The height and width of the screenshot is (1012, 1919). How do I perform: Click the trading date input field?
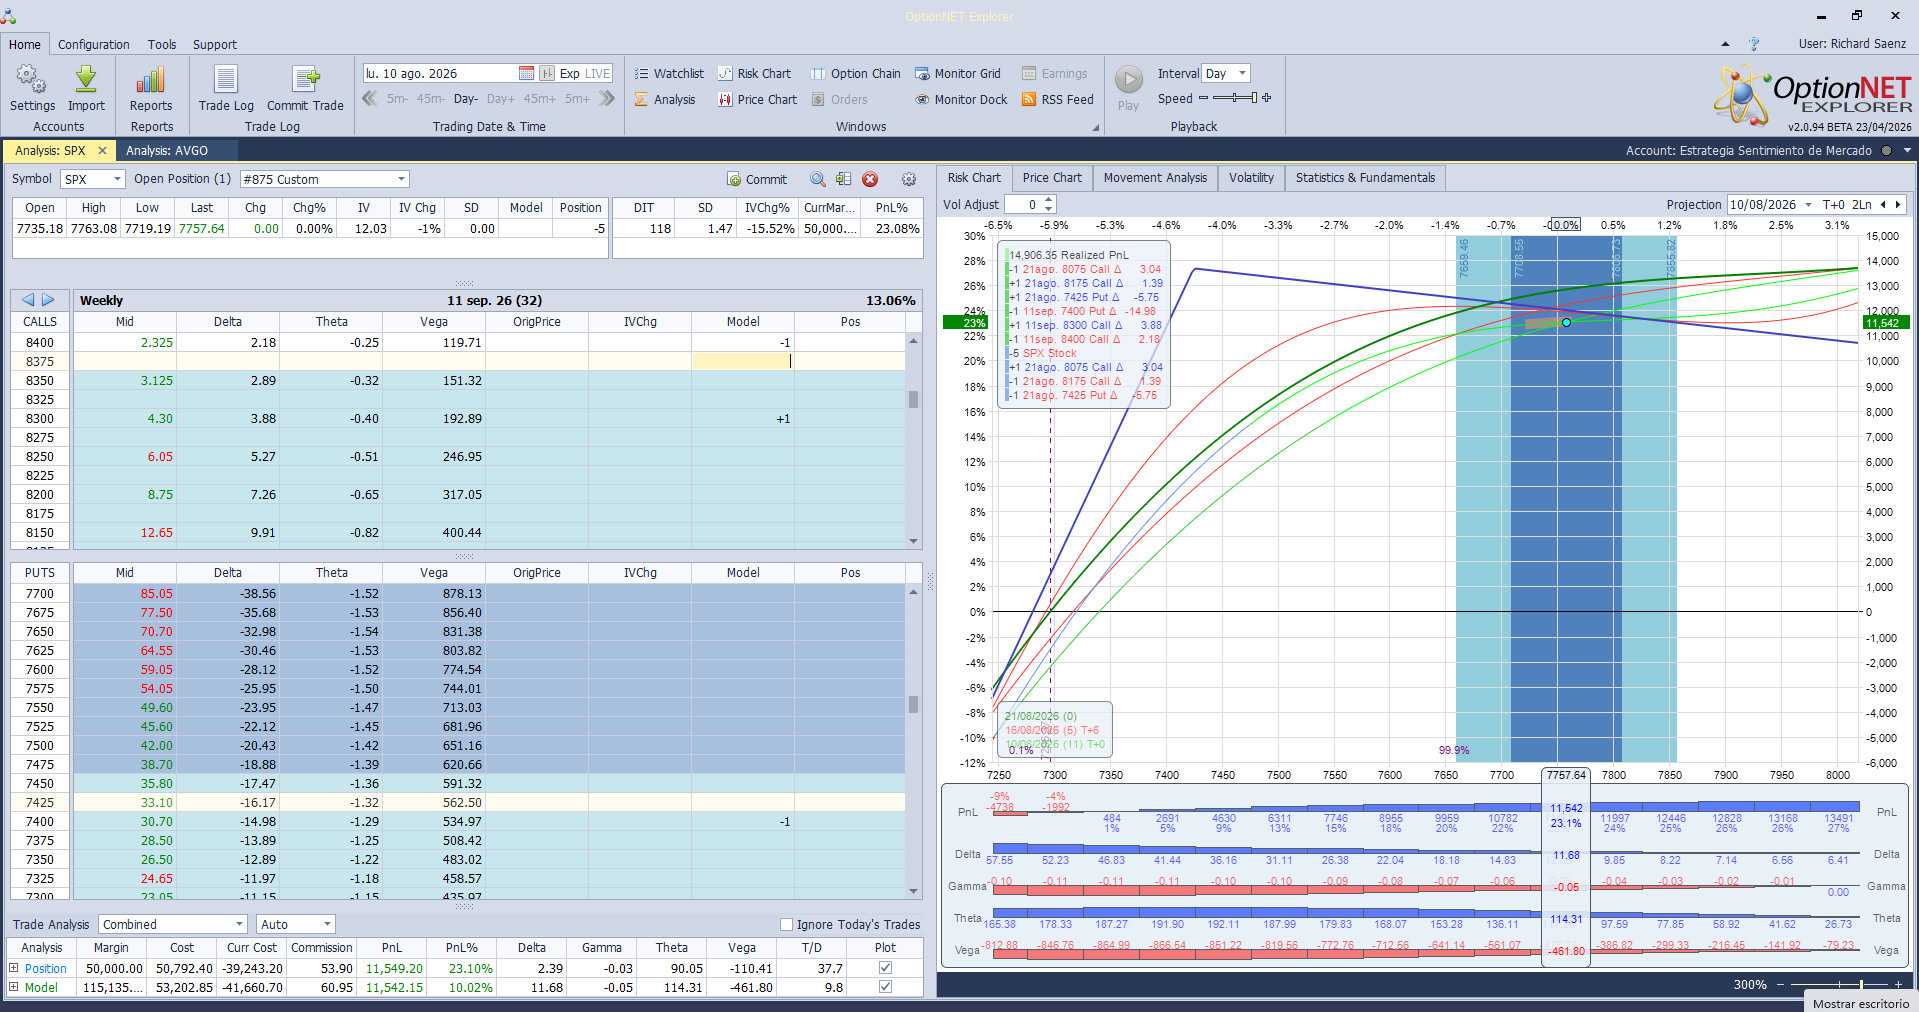click(439, 73)
